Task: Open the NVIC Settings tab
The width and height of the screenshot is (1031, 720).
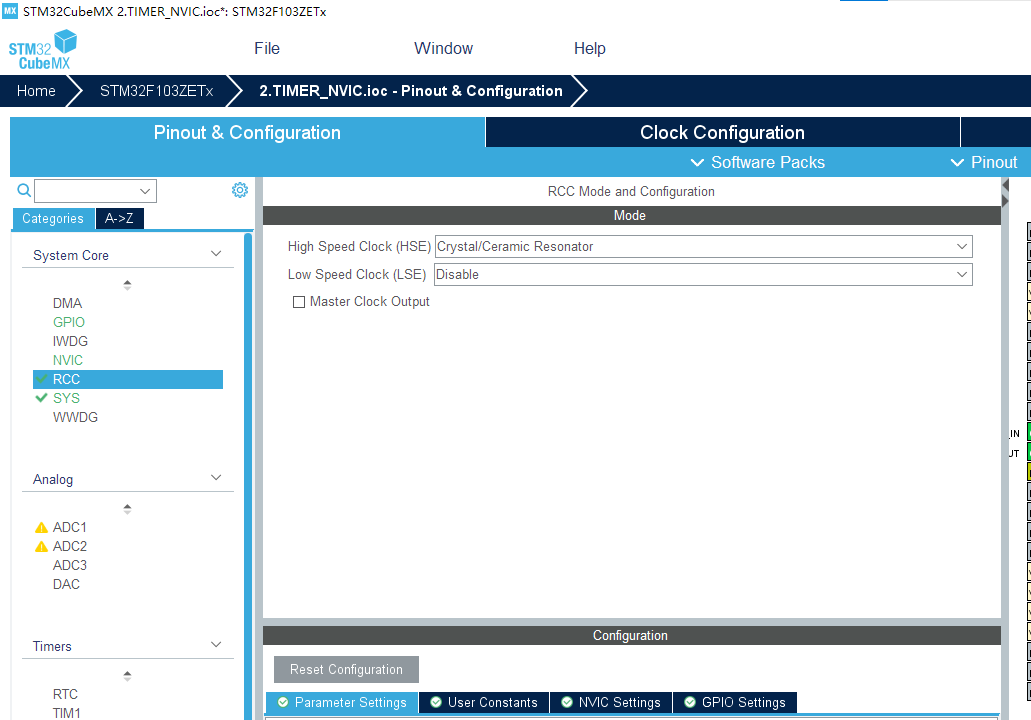Action: [x=611, y=702]
